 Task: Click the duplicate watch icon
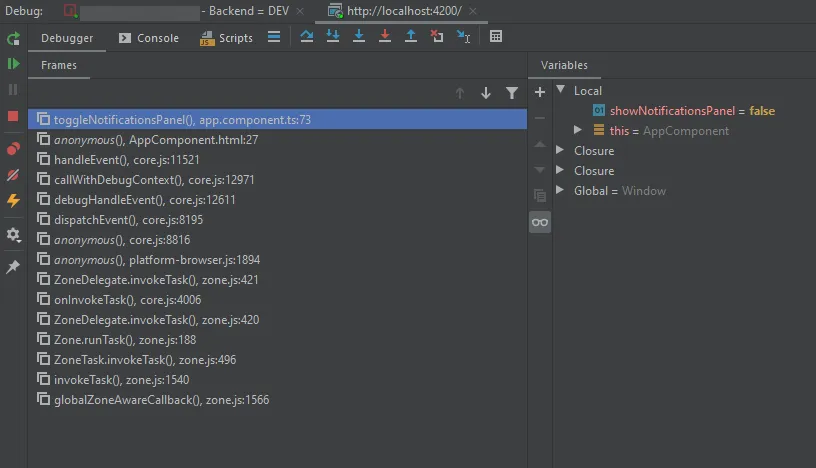point(540,196)
